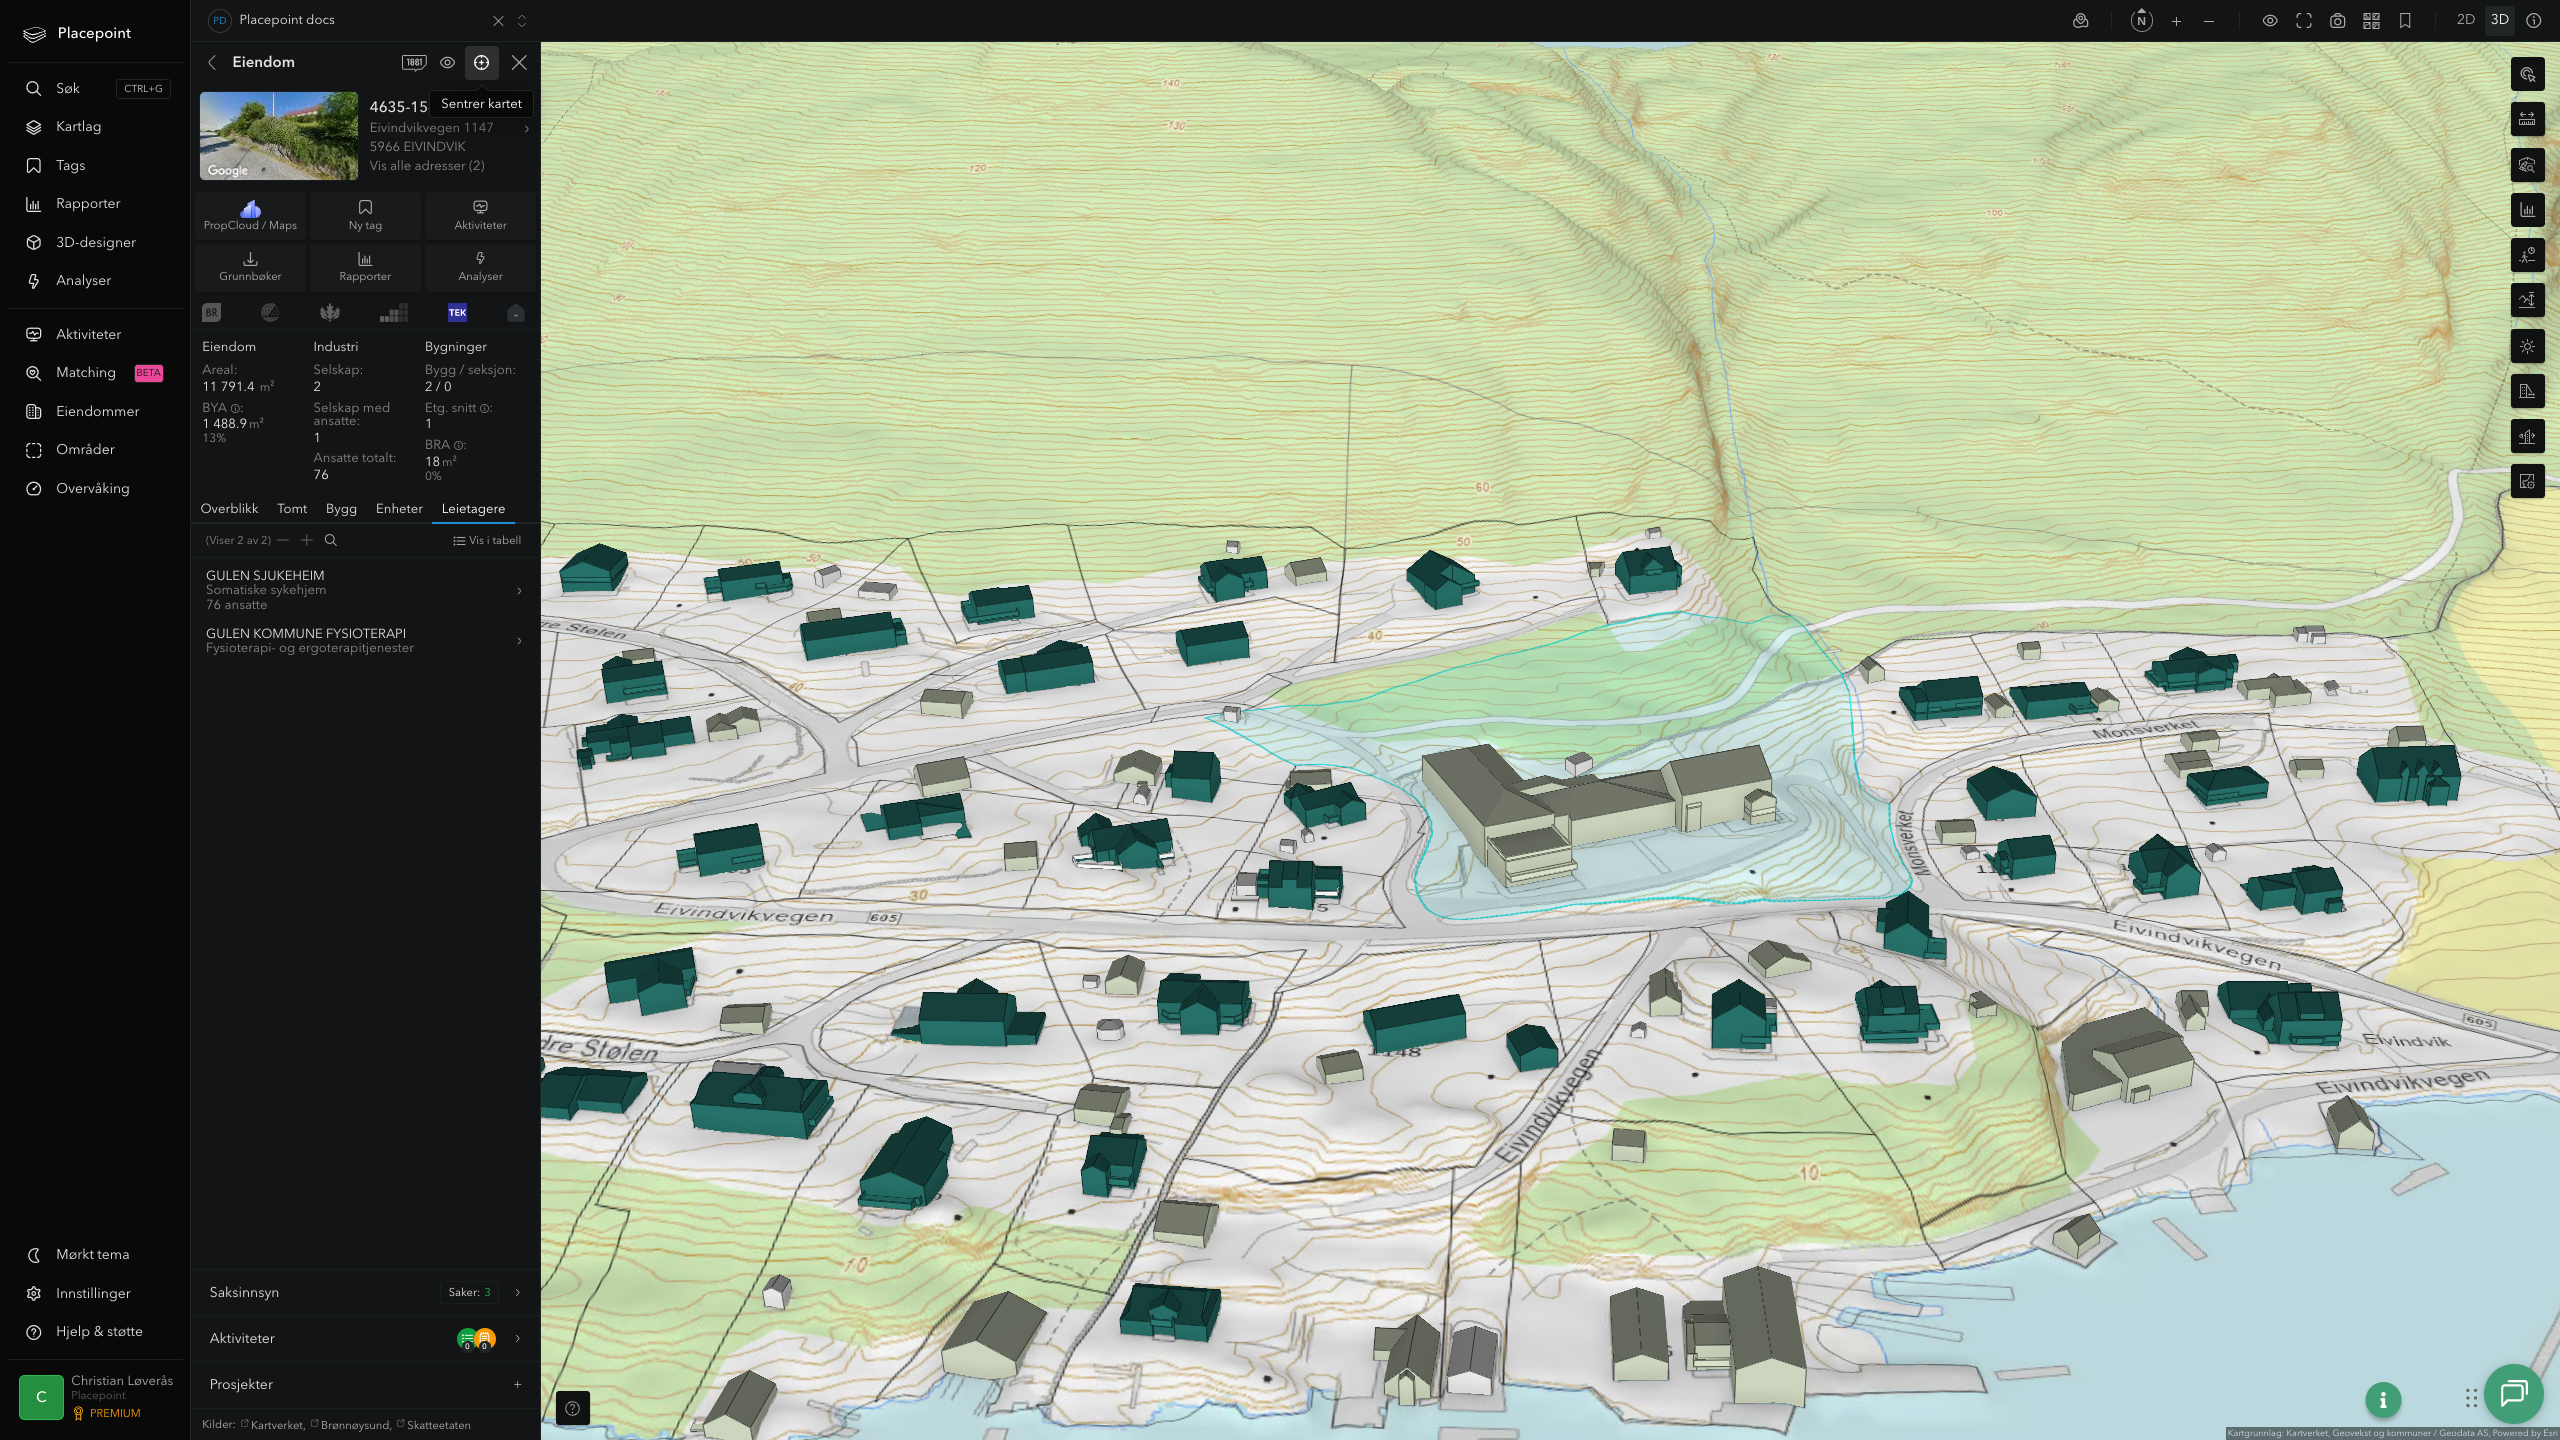This screenshot has width=2560, height=1440.
Task: Reset map orientation with north compass
Action: (x=2141, y=20)
